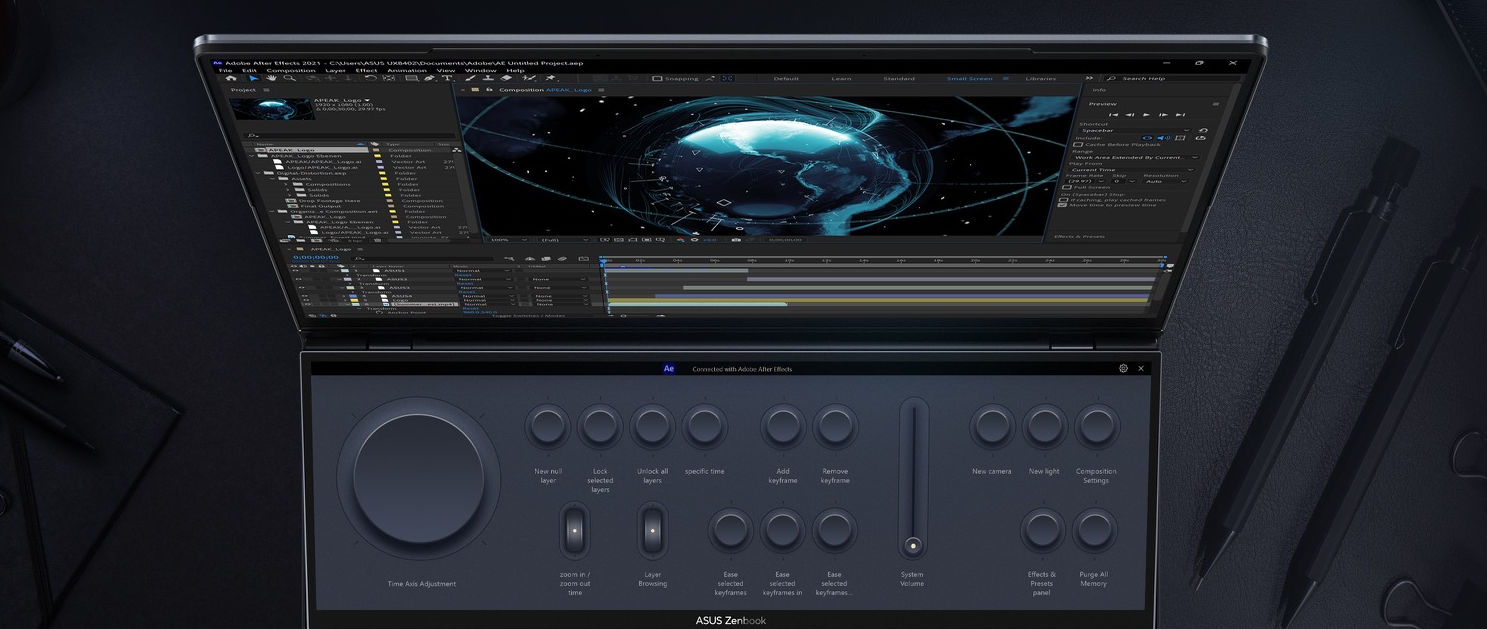The height and width of the screenshot is (629, 1487).
Task: Click the Home icon in toolbar
Action: pos(231,78)
